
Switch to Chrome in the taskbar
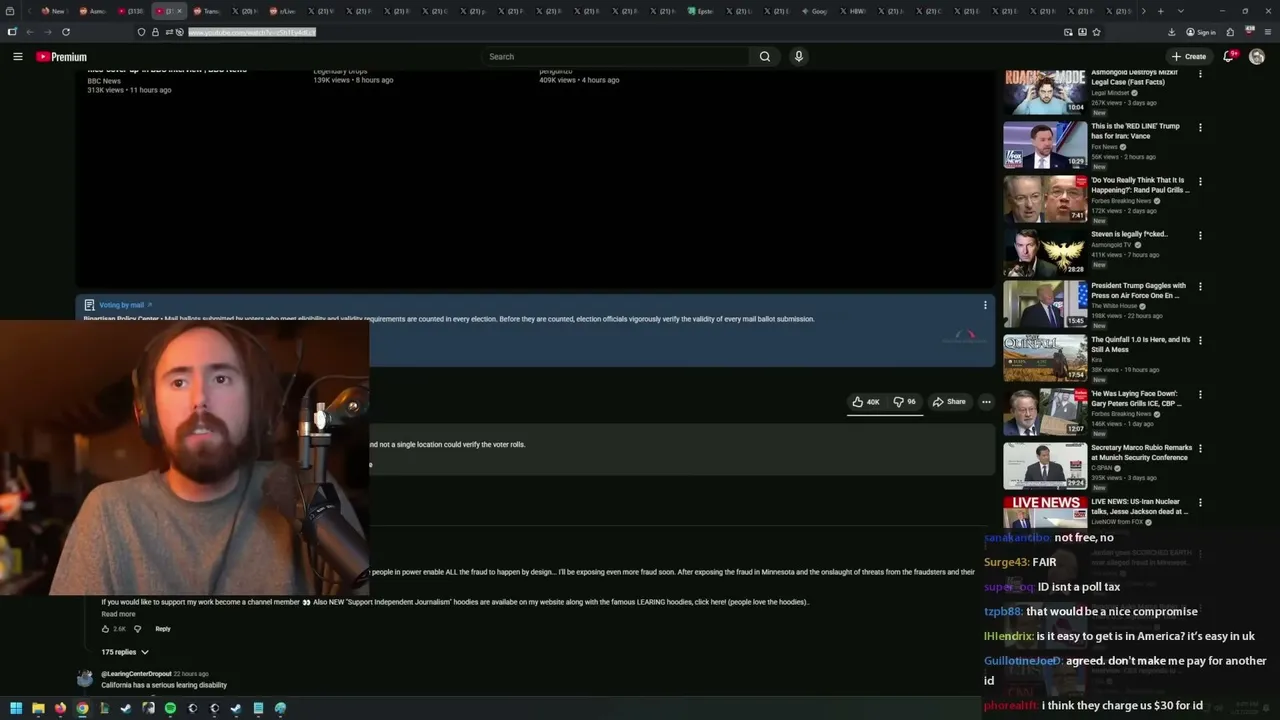82,708
